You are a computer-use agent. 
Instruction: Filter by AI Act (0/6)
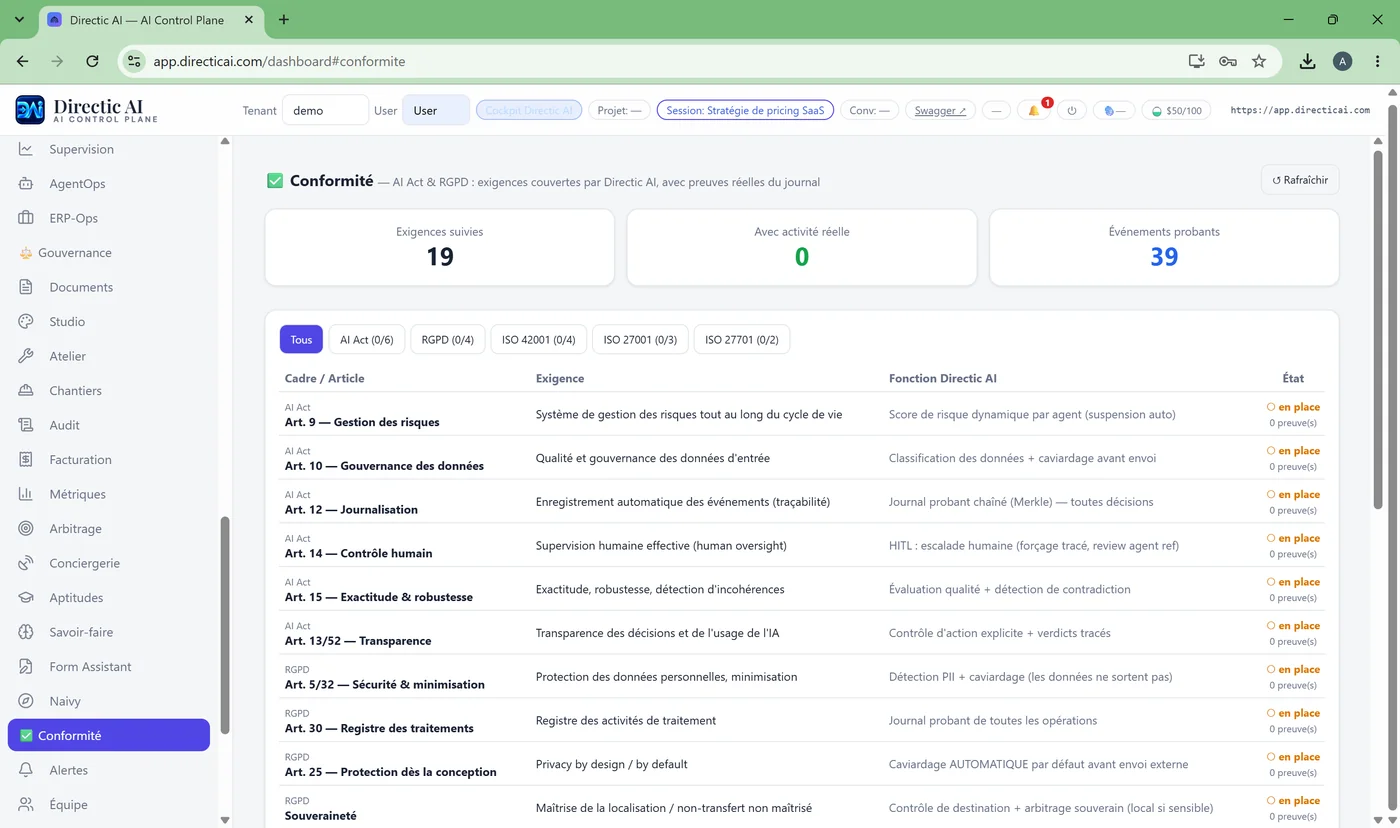click(367, 340)
